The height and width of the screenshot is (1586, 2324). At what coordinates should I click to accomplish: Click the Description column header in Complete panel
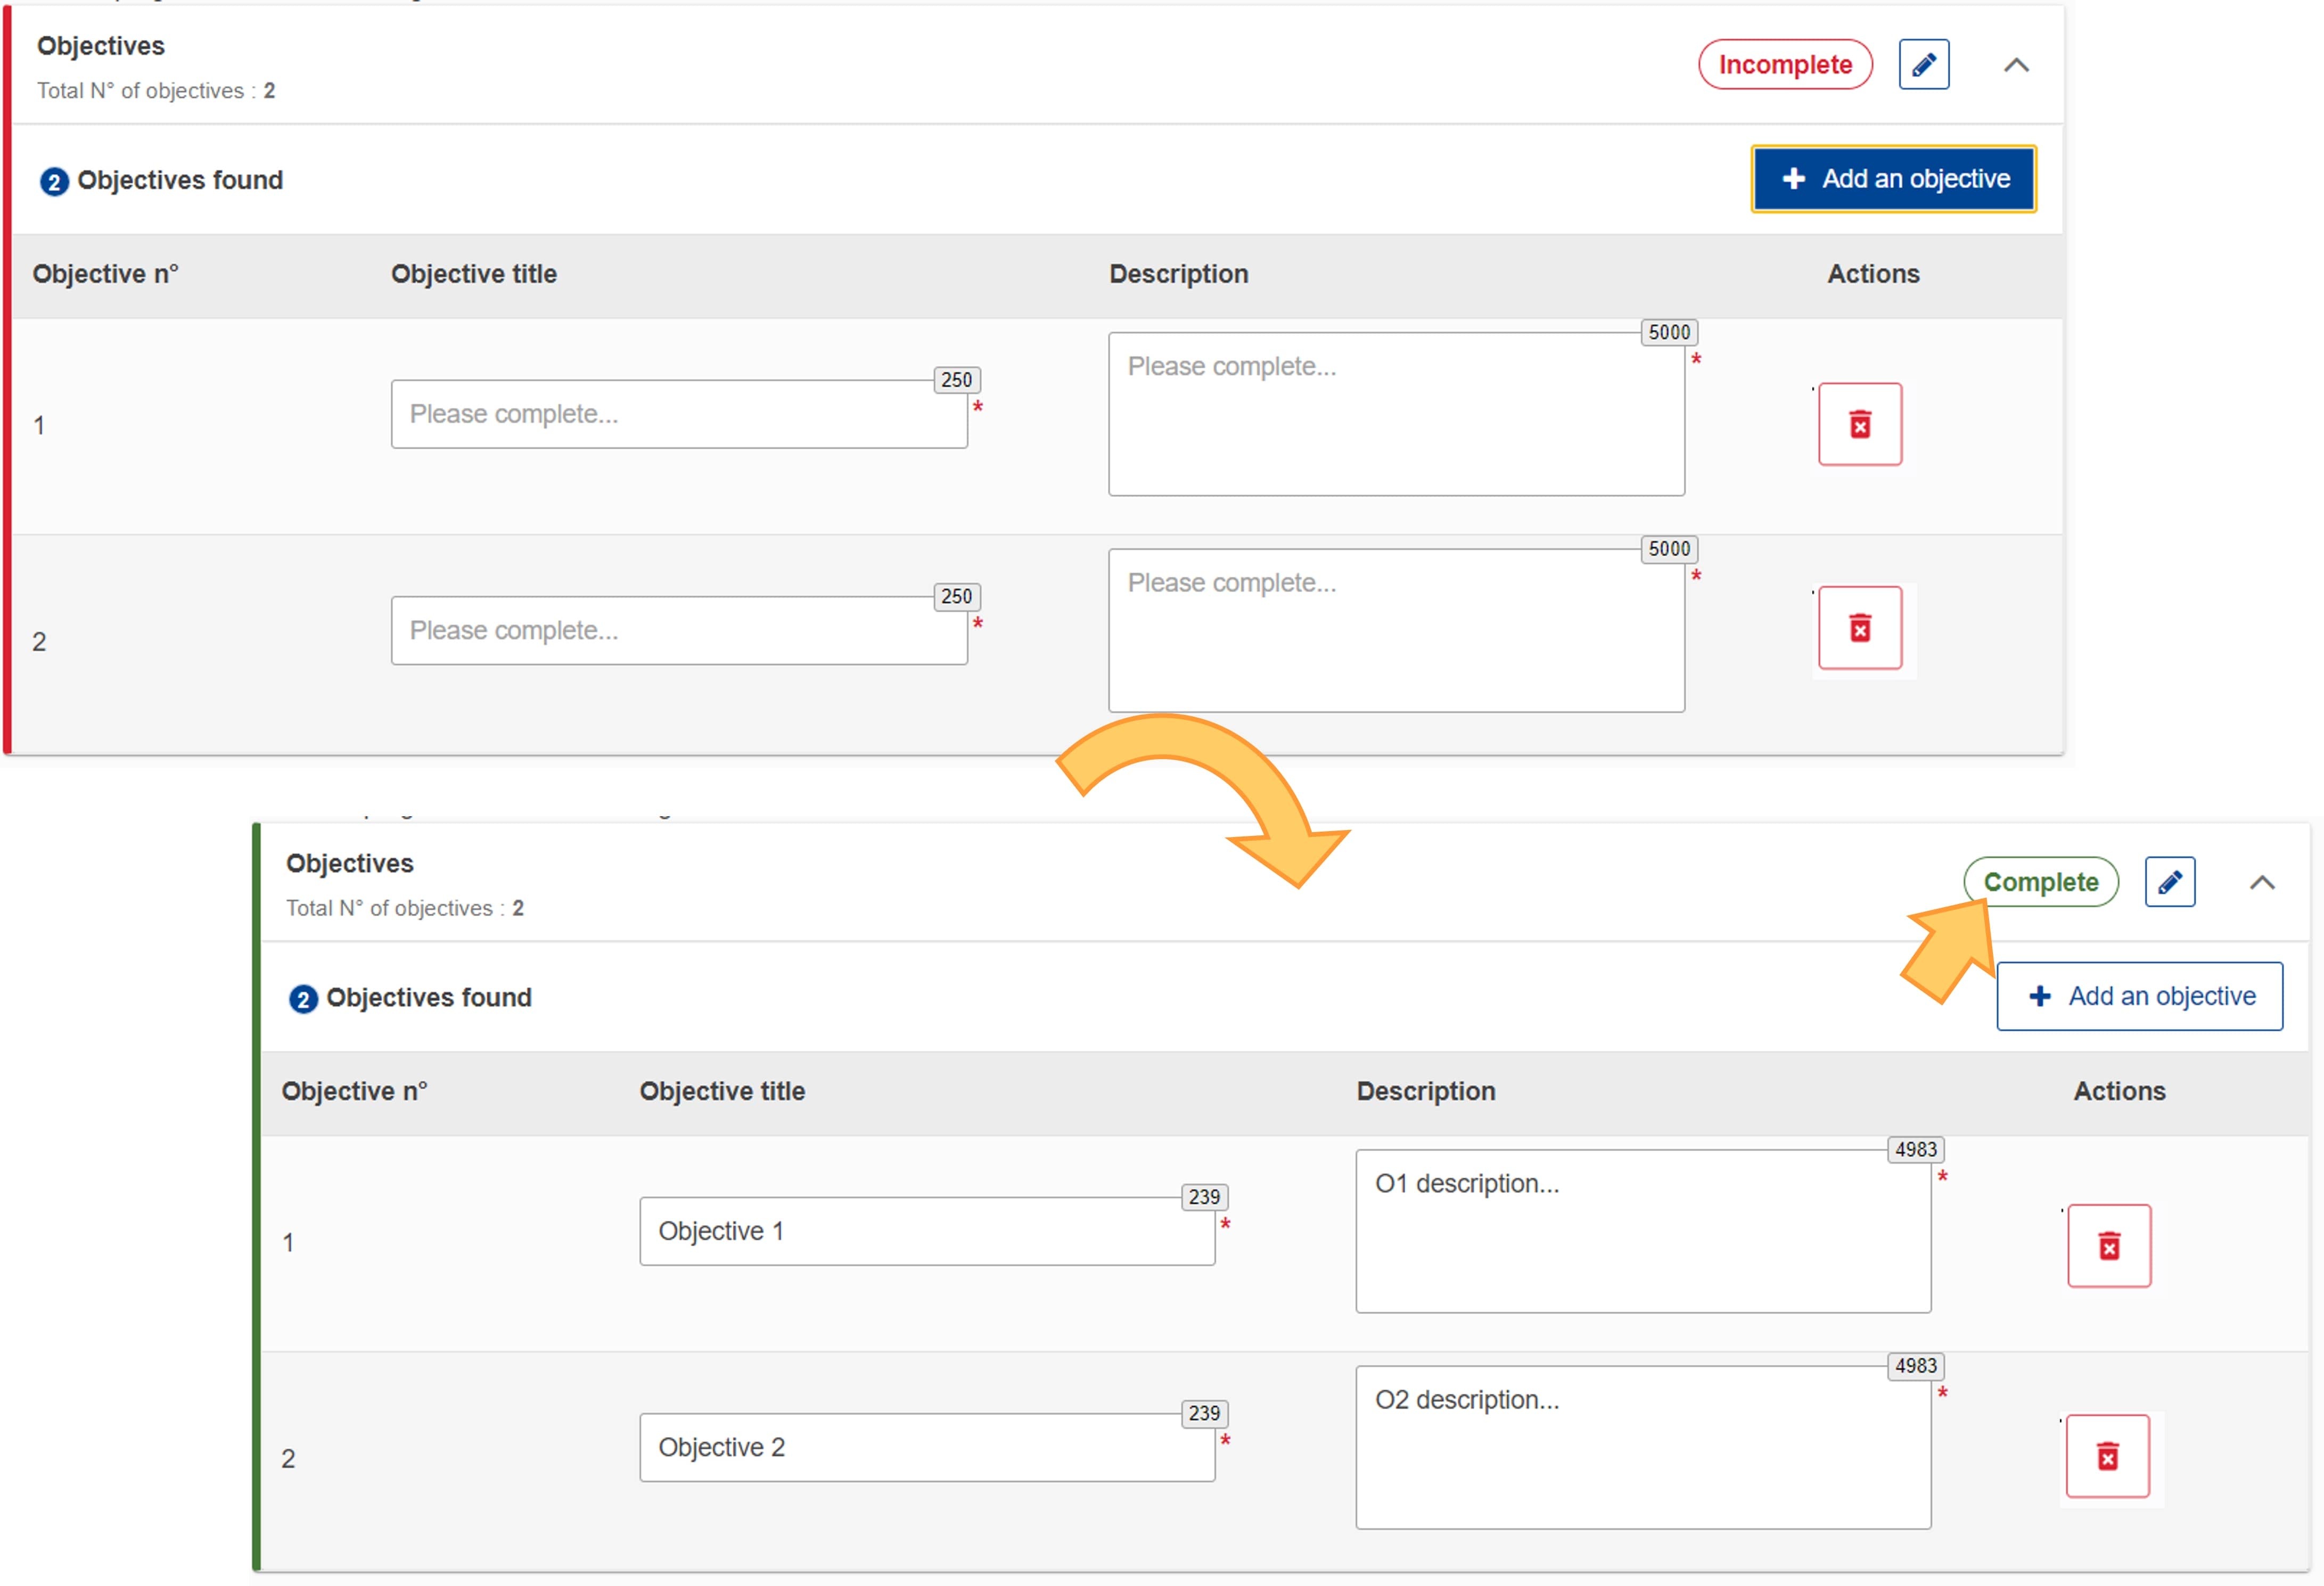click(1426, 1091)
